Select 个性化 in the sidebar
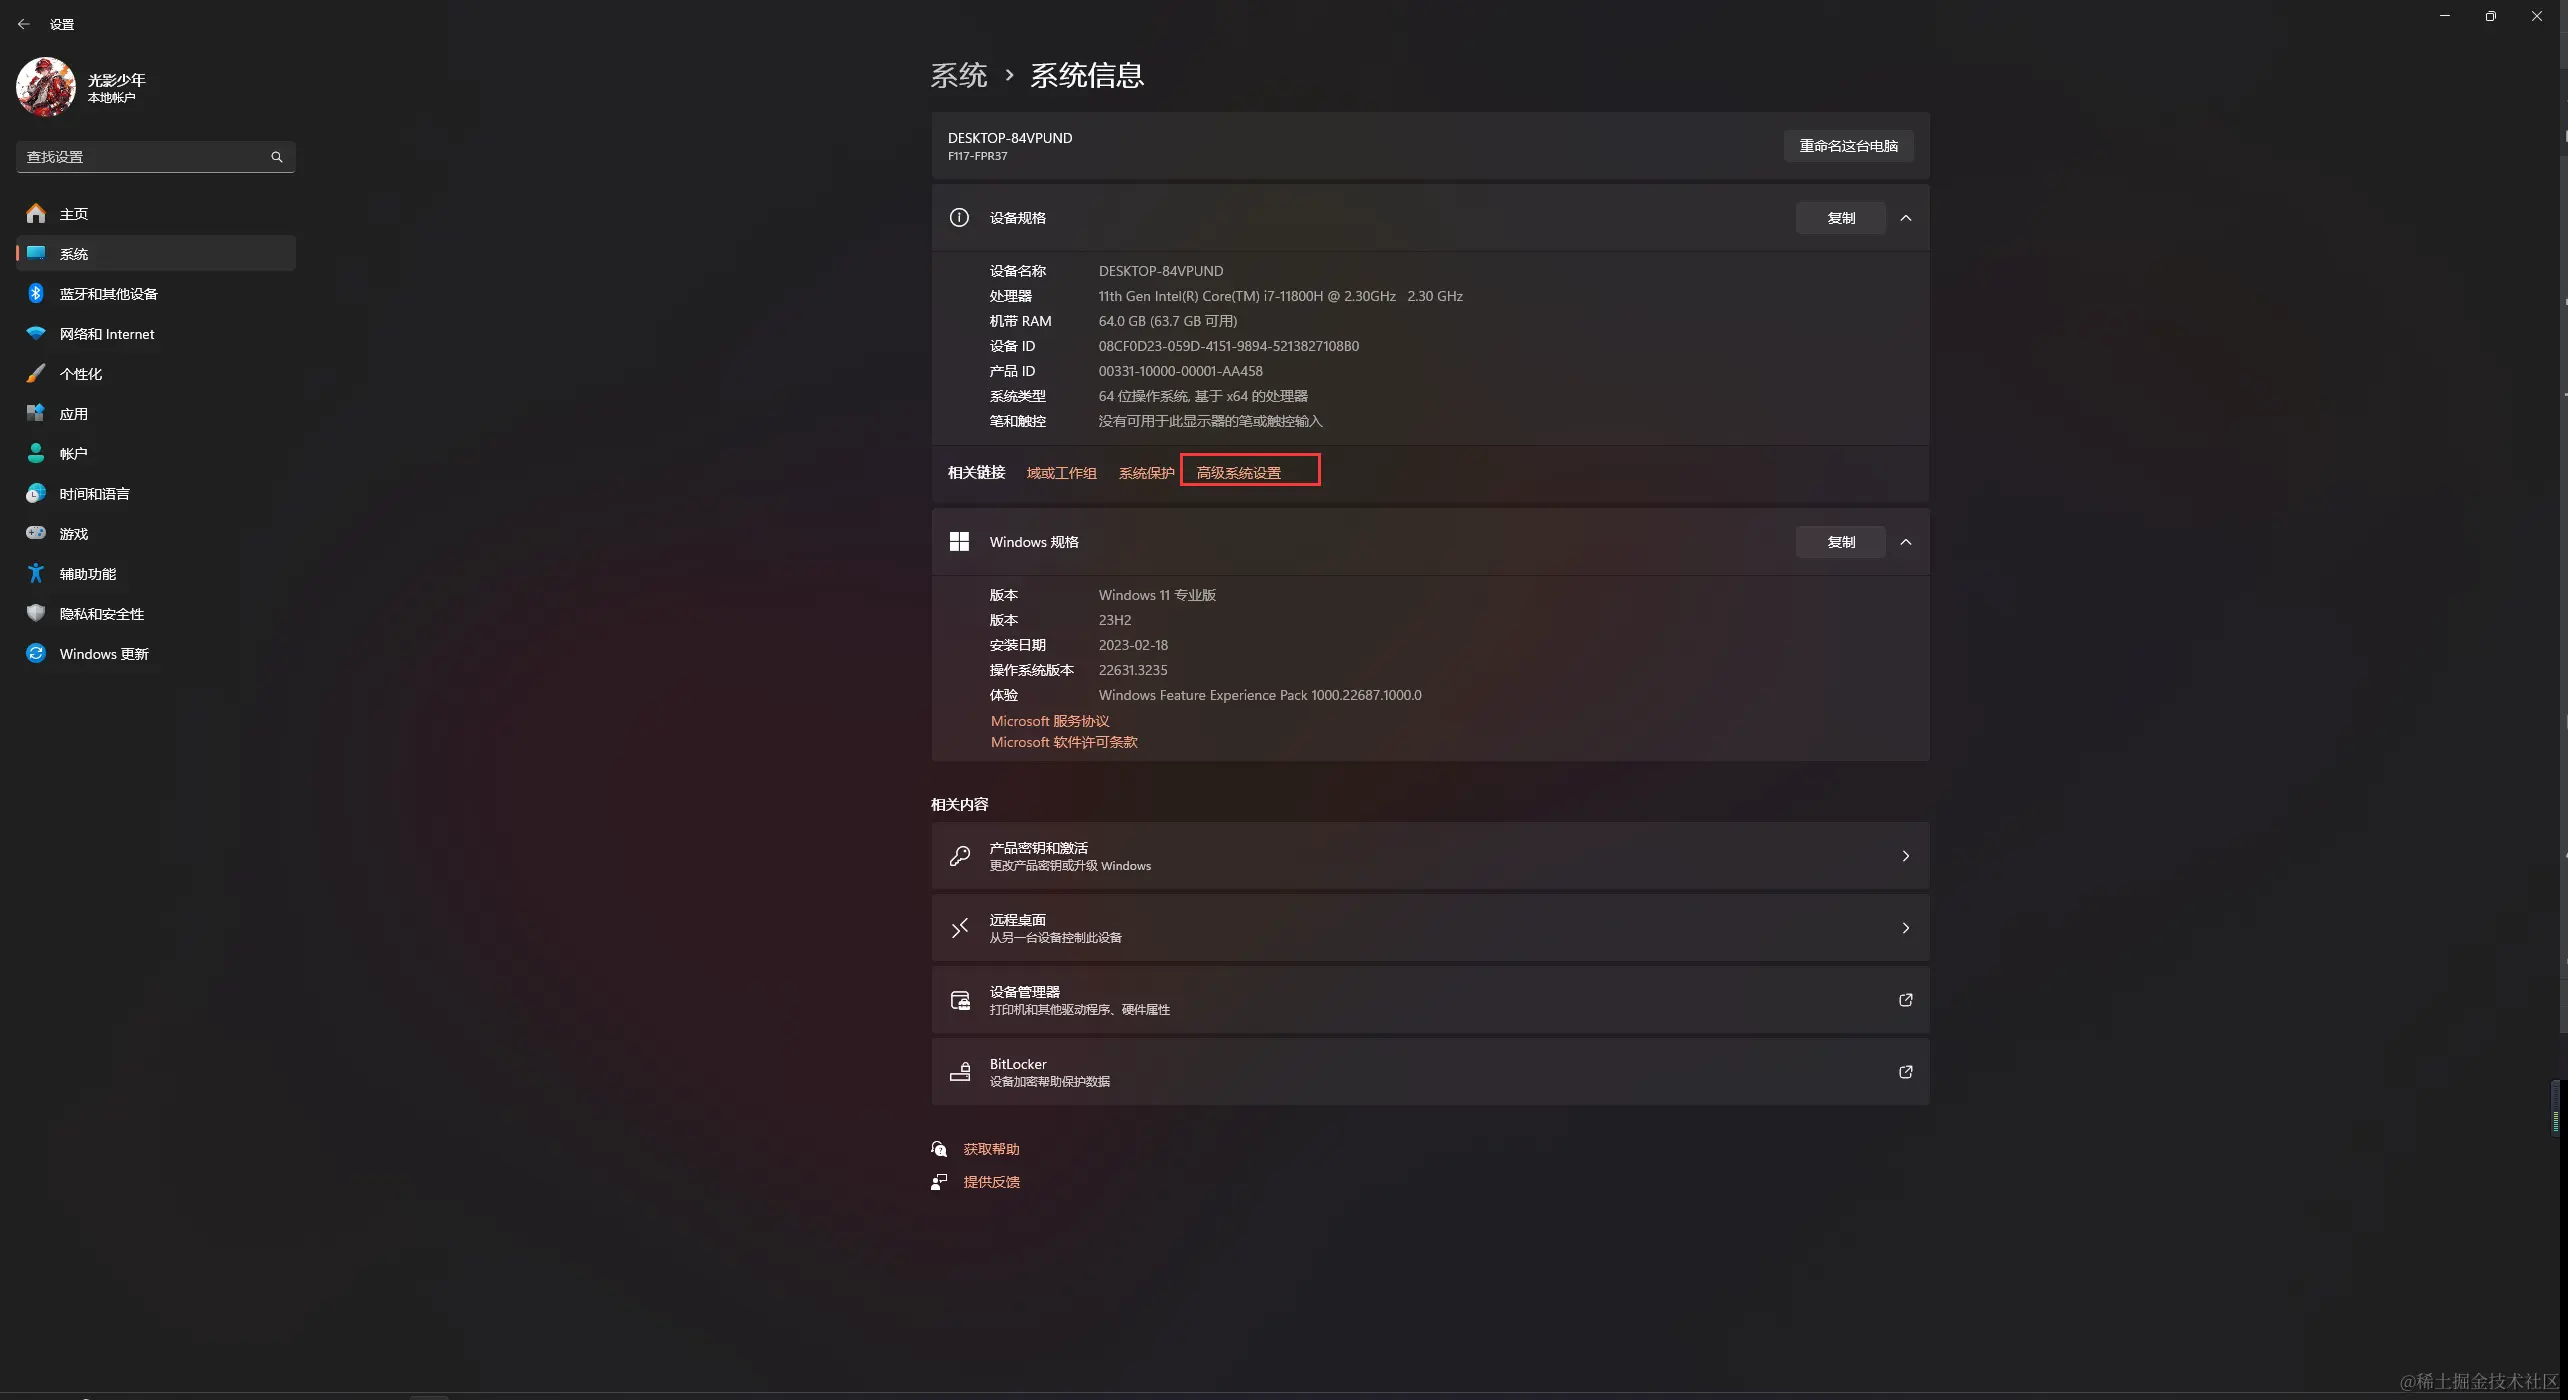Screen dimensions: 2568x1400 pyautogui.click(x=81, y=374)
